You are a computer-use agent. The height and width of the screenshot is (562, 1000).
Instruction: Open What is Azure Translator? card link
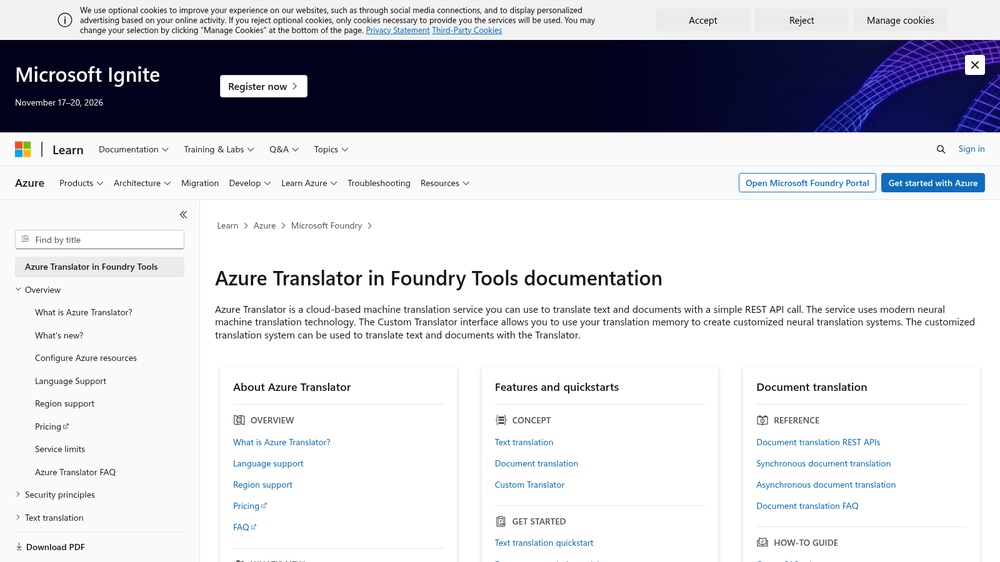pyautogui.click(x=281, y=442)
